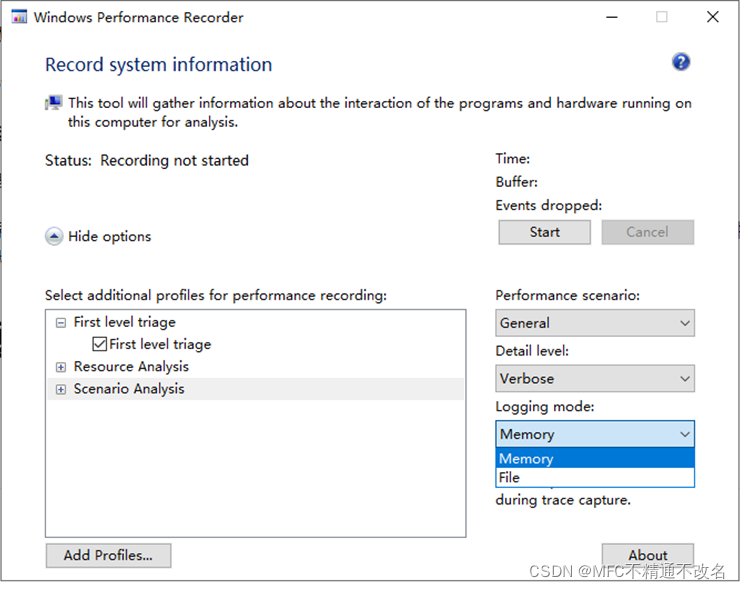Open the Add Profiles dialog
The height and width of the screenshot is (589, 740).
pyautogui.click(x=108, y=555)
